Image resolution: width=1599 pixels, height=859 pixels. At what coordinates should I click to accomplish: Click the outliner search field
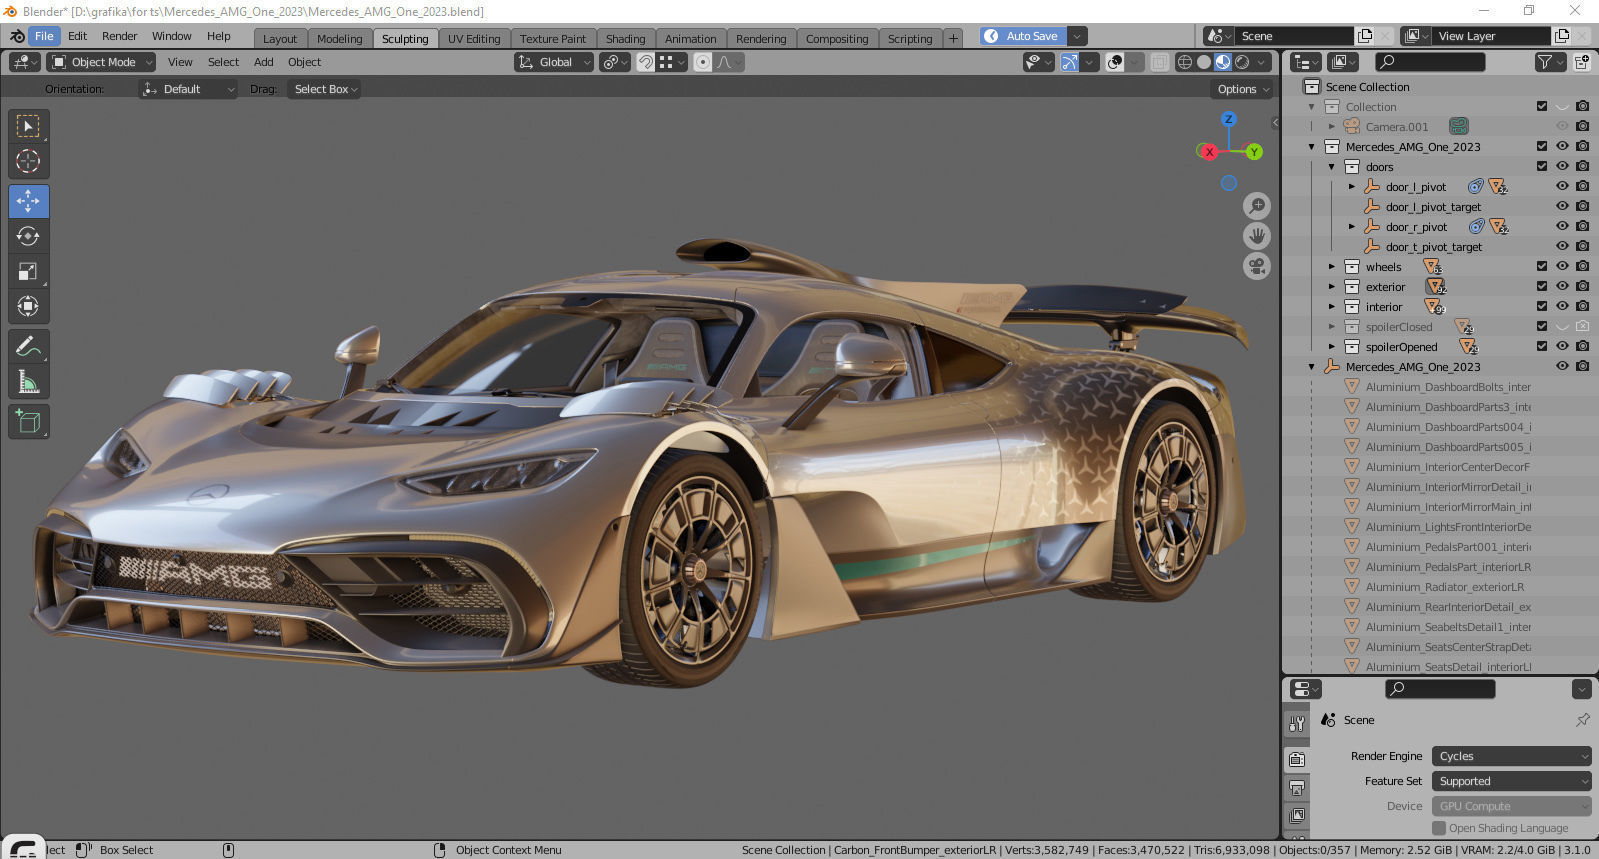click(1430, 62)
